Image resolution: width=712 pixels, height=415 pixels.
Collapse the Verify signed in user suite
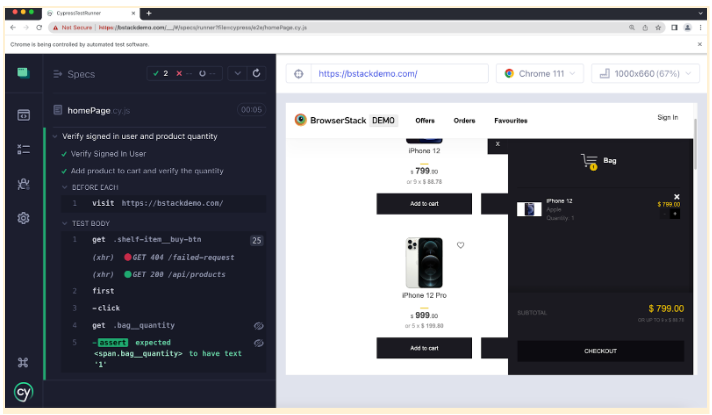[x=55, y=136]
